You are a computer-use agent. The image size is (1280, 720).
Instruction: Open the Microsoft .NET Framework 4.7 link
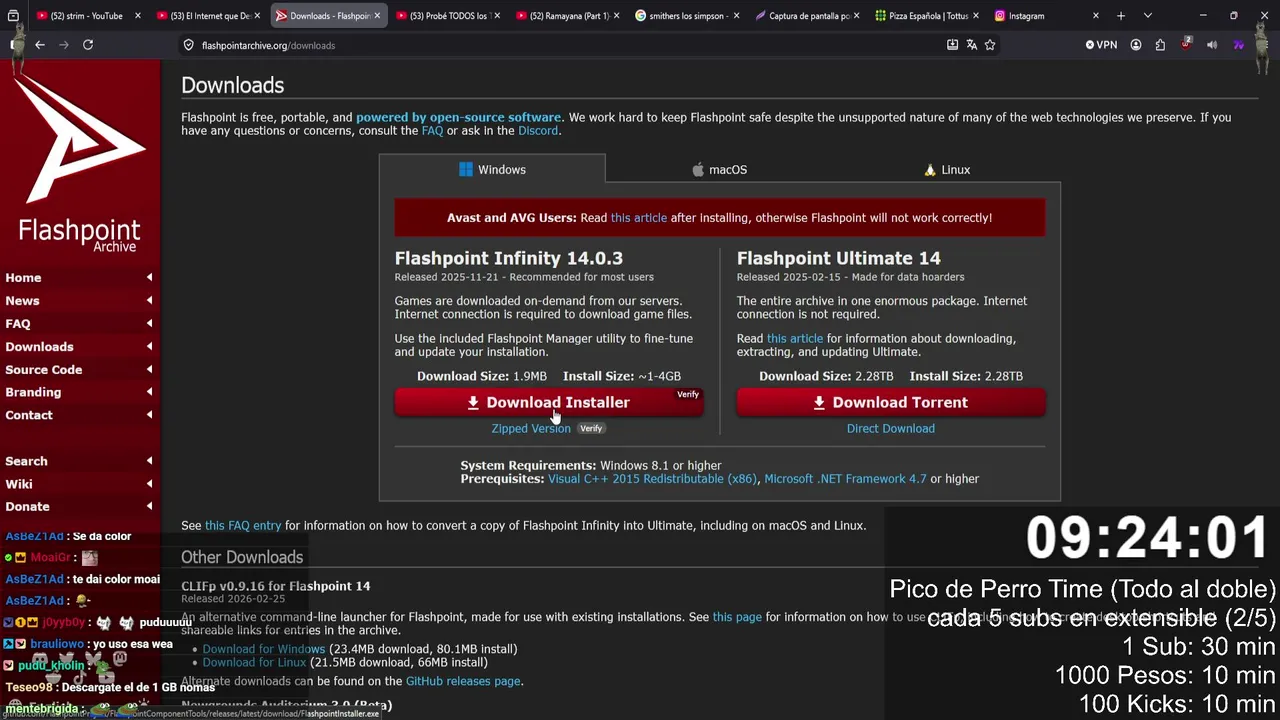[845, 479]
